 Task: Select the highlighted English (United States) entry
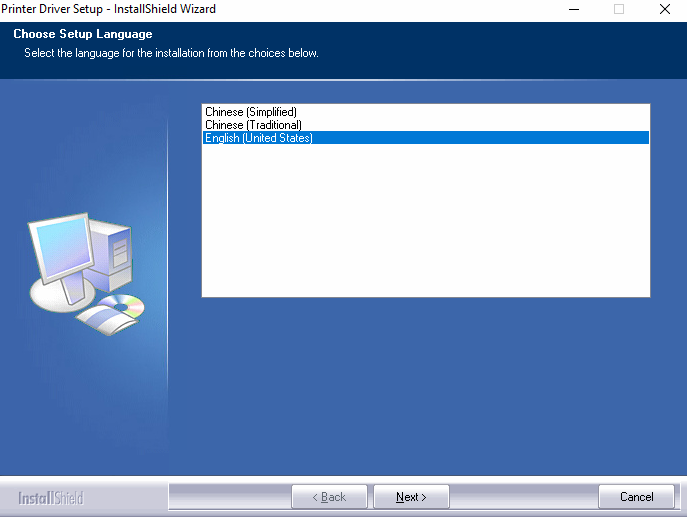click(x=259, y=138)
